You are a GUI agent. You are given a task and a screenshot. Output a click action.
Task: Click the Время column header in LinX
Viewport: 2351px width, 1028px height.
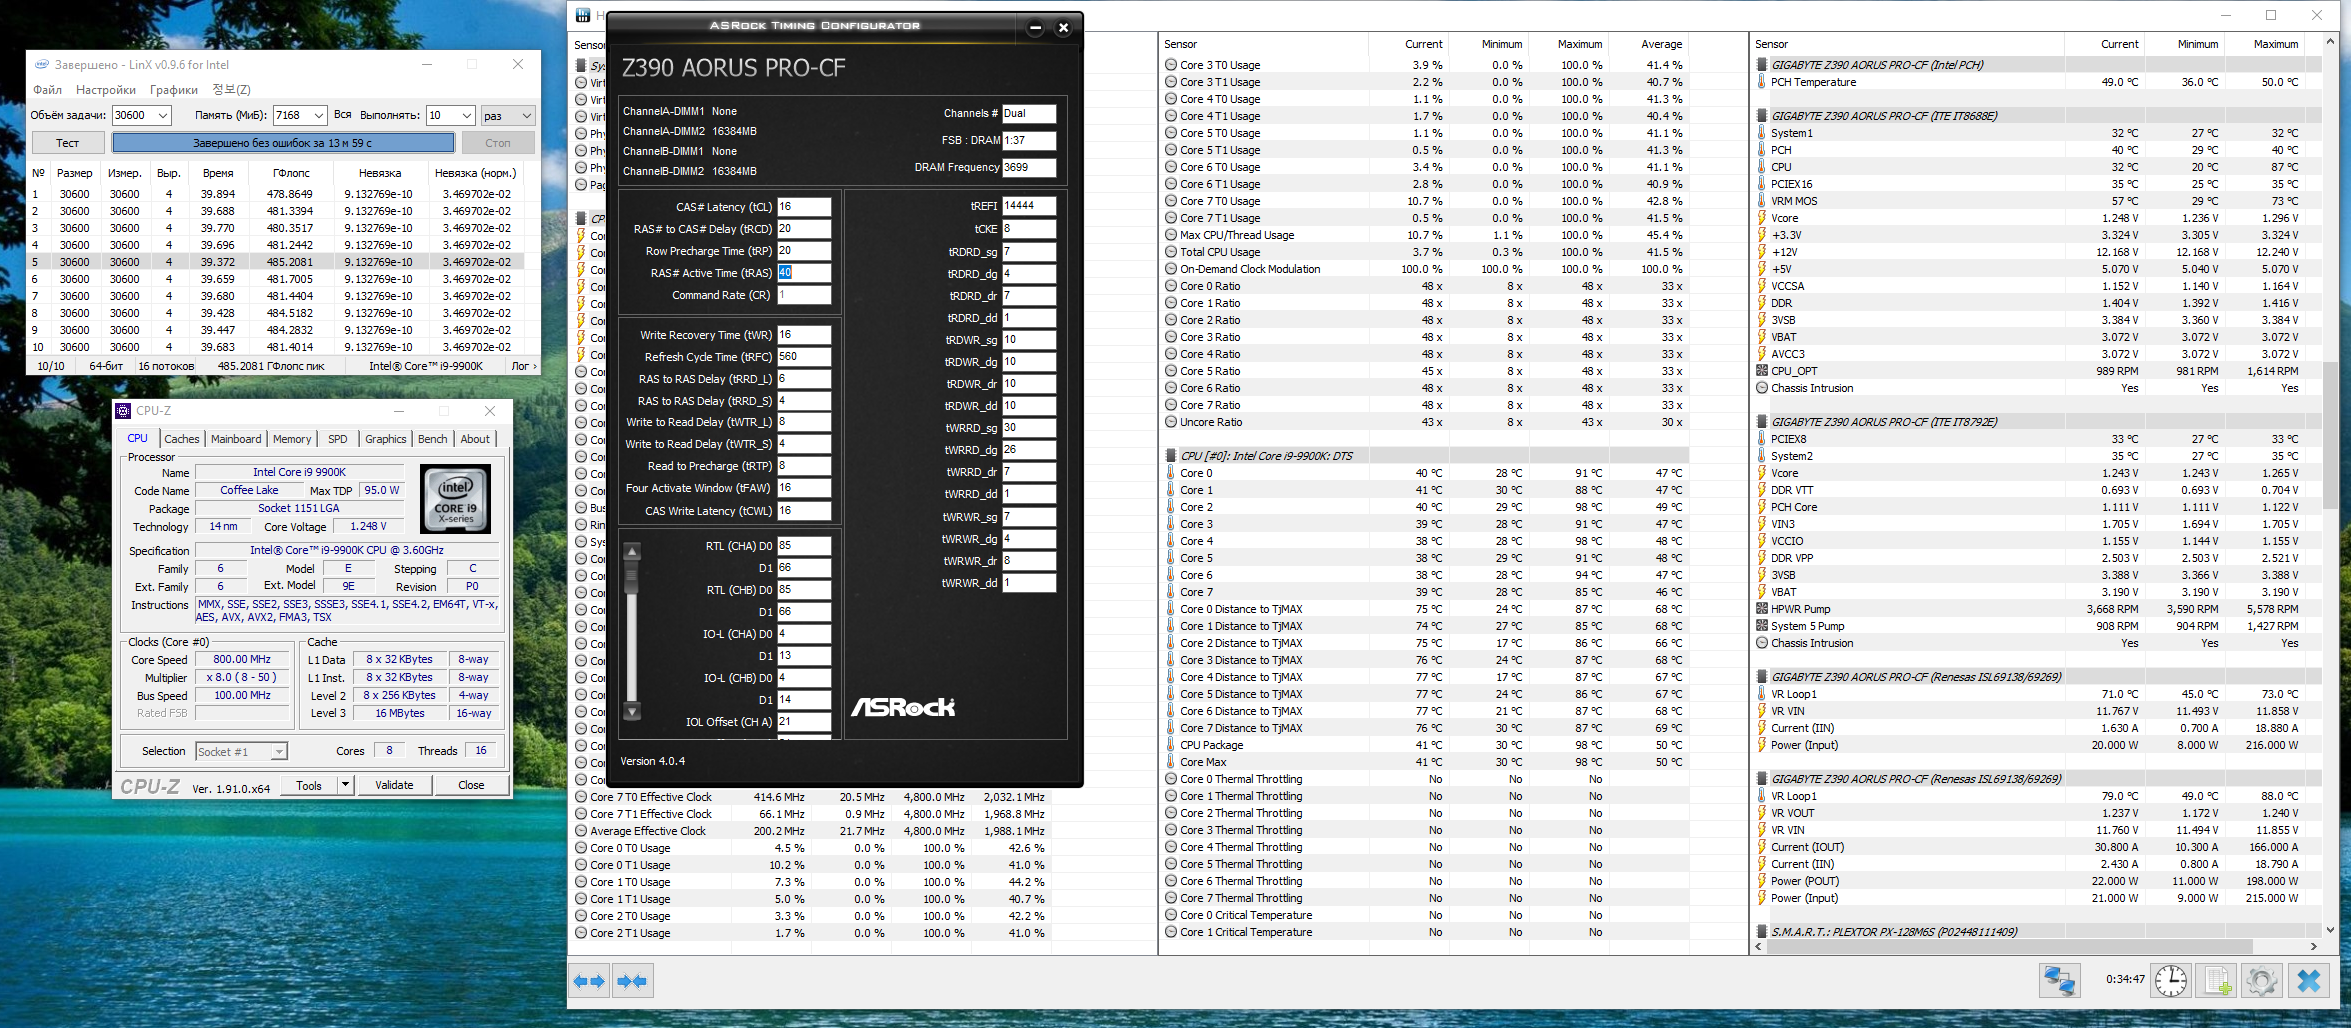218,173
